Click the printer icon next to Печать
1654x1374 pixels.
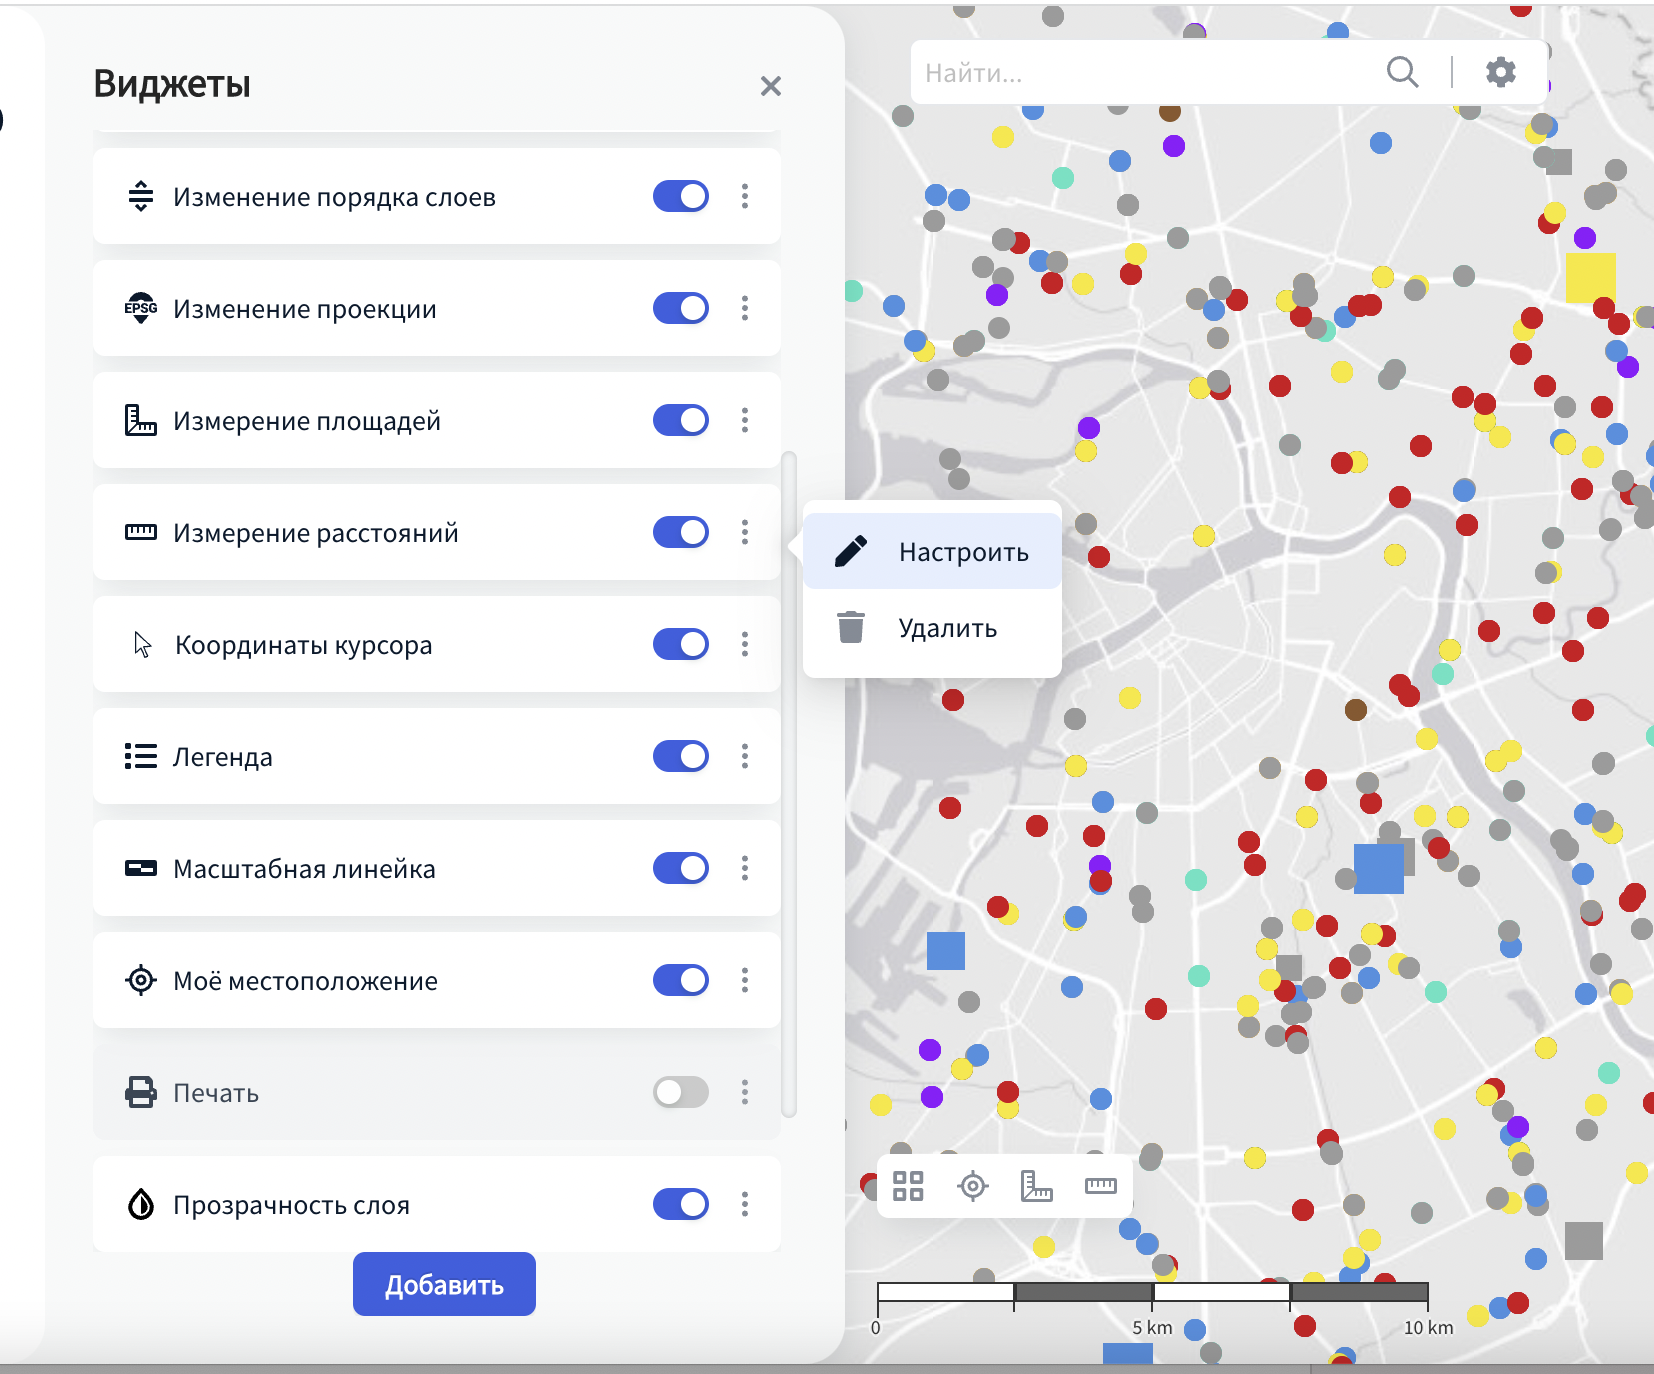[x=141, y=1092]
